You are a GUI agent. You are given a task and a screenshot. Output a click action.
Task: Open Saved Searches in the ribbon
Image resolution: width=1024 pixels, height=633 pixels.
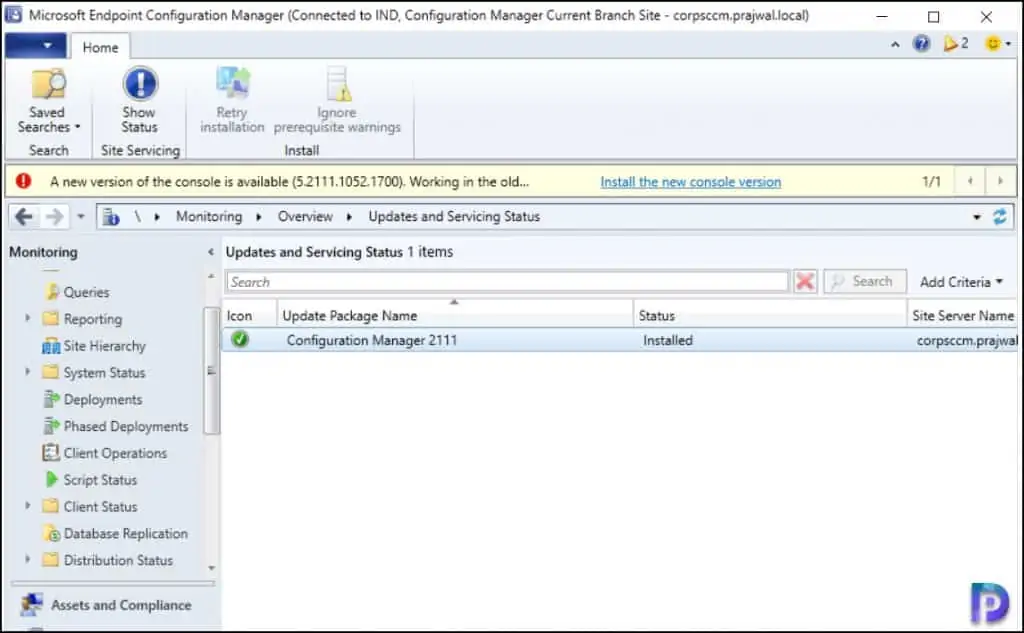(x=48, y=101)
